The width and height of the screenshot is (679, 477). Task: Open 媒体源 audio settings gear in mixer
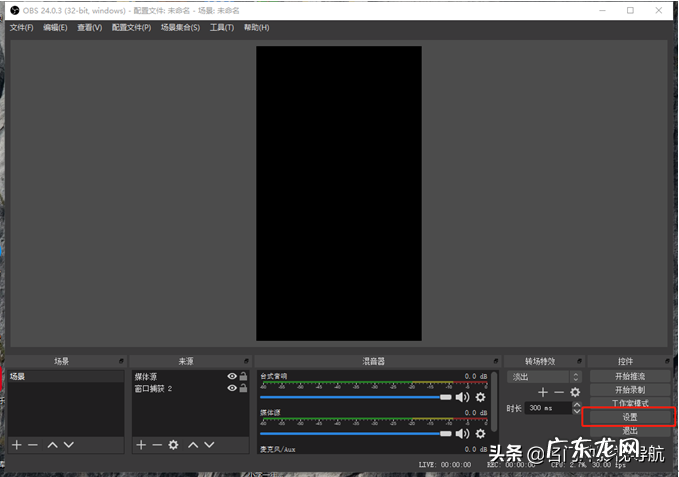480,434
